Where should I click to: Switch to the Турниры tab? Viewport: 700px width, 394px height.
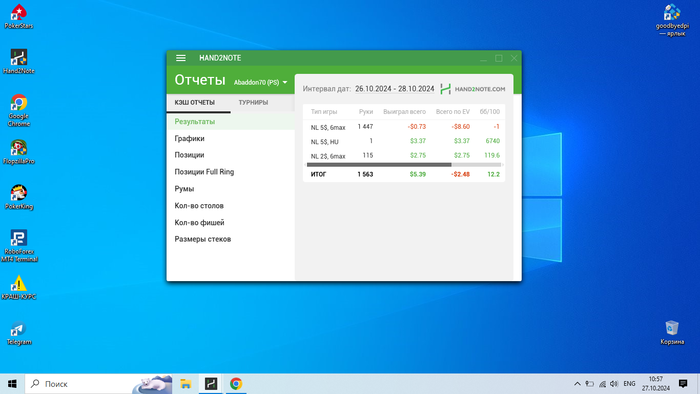[253, 103]
